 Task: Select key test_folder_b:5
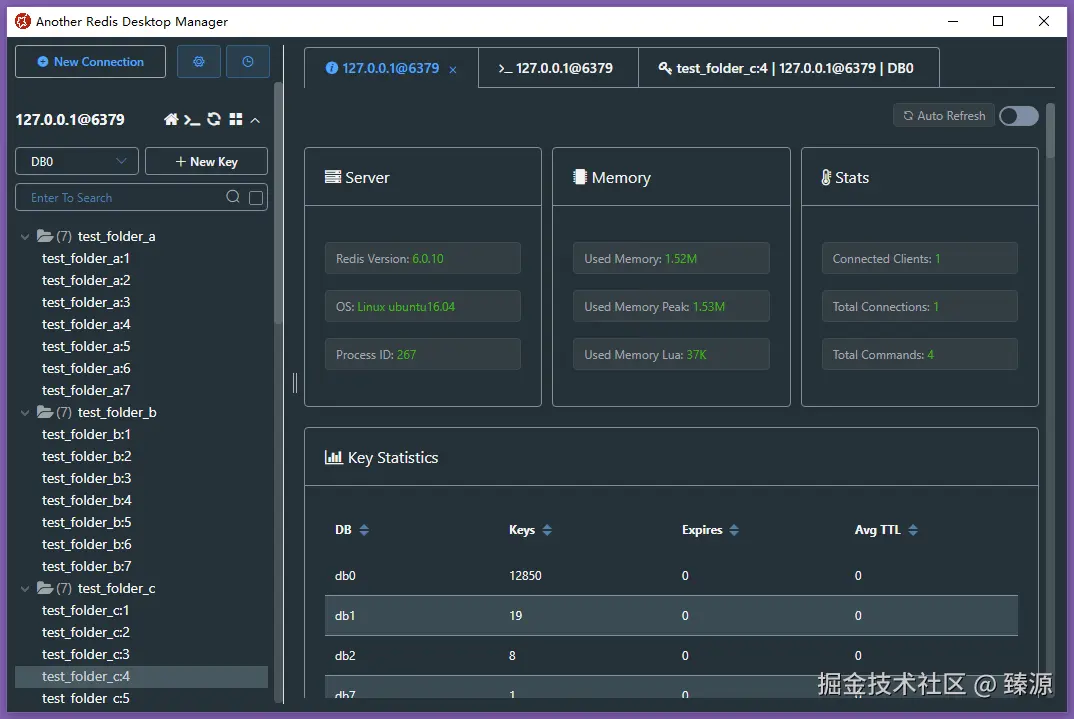click(x=86, y=522)
